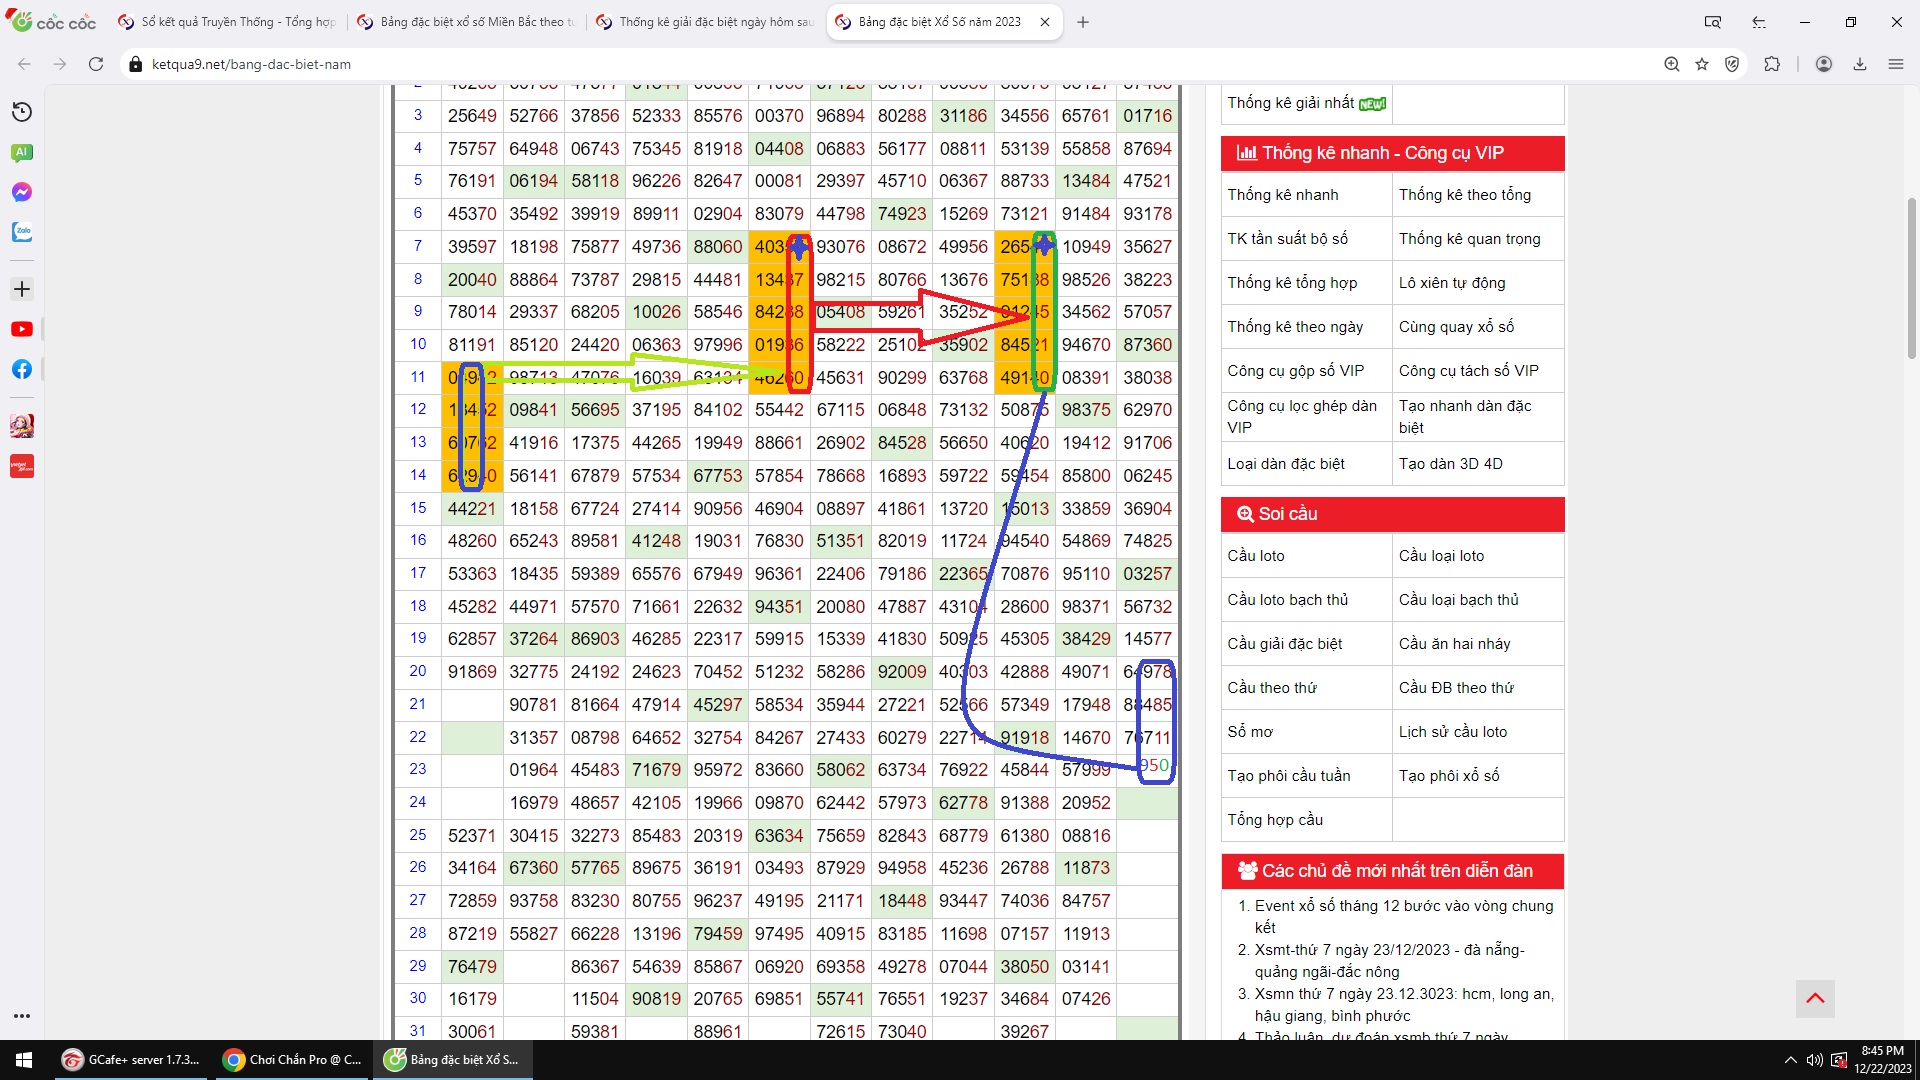The height and width of the screenshot is (1080, 1920).
Task: Reload the current page
Action: click(x=96, y=64)
